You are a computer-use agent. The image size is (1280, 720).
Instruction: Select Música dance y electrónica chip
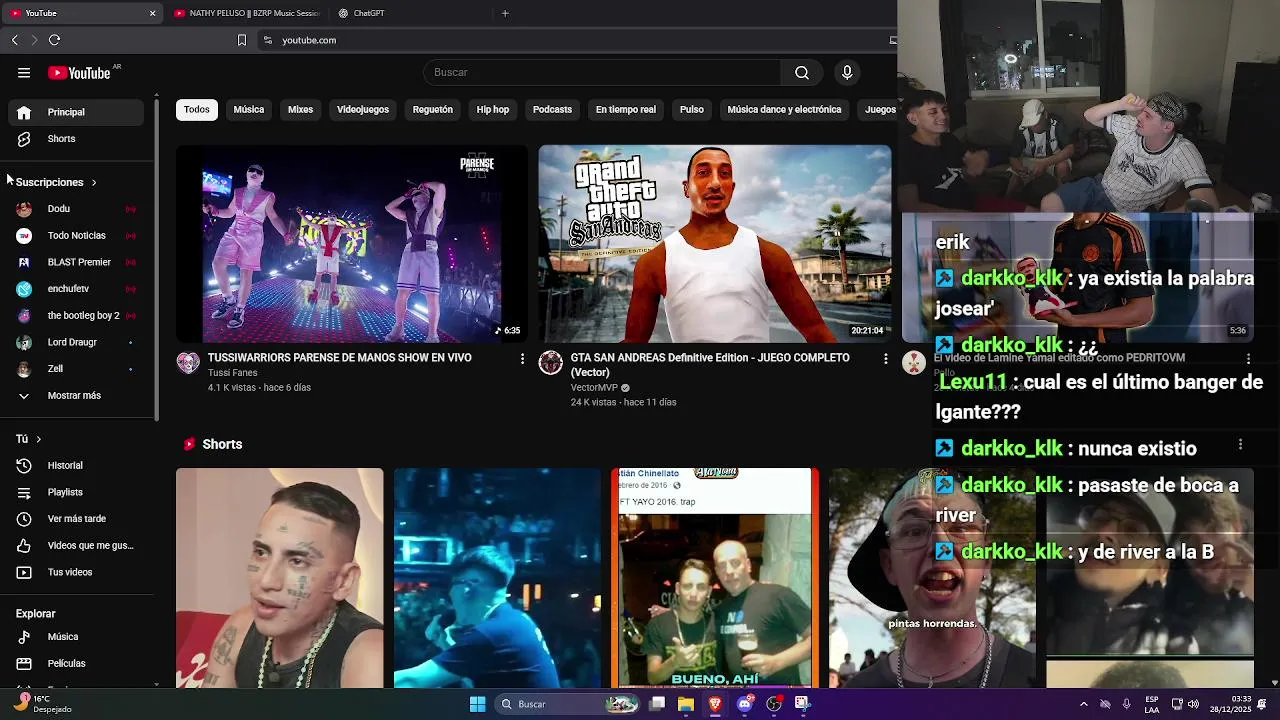pos(784,109)
